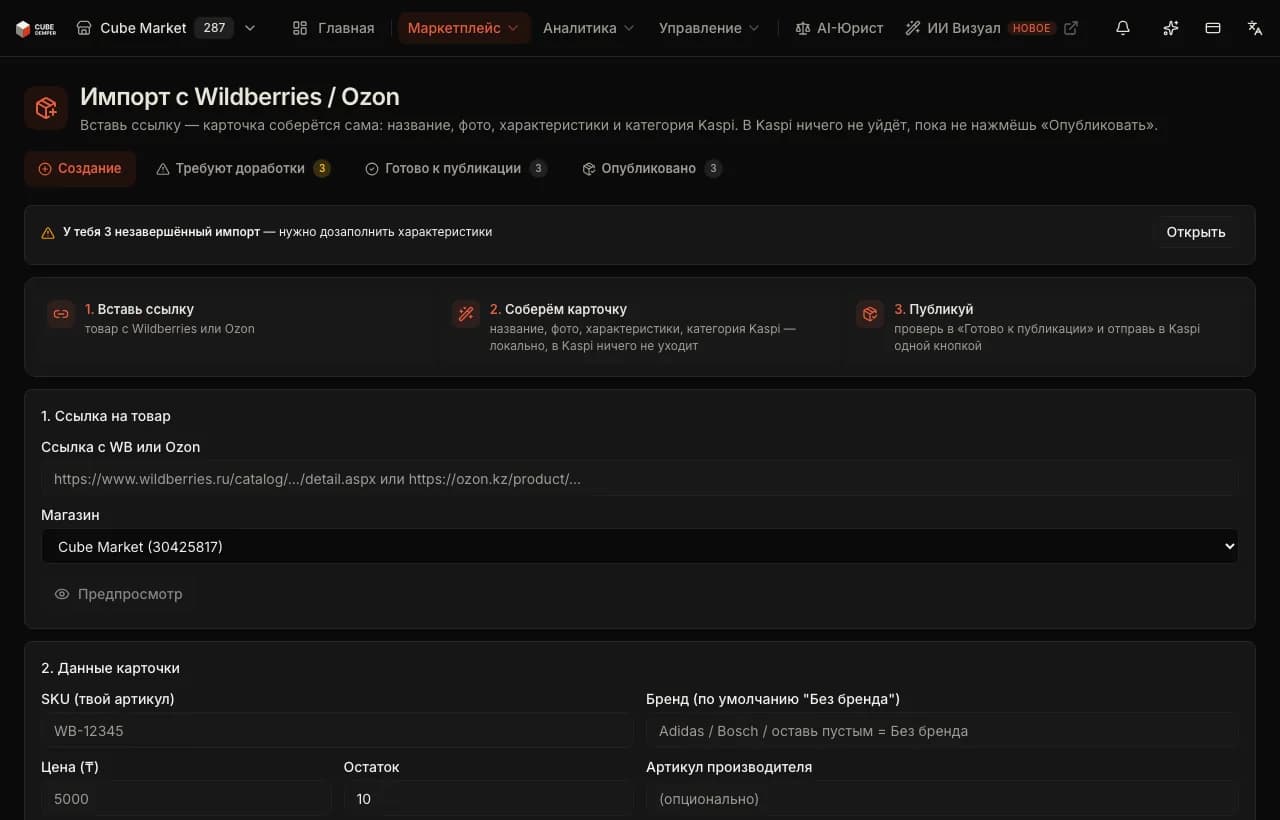Click into the Цена price field

pyautogui.click(x=186, y=799)
